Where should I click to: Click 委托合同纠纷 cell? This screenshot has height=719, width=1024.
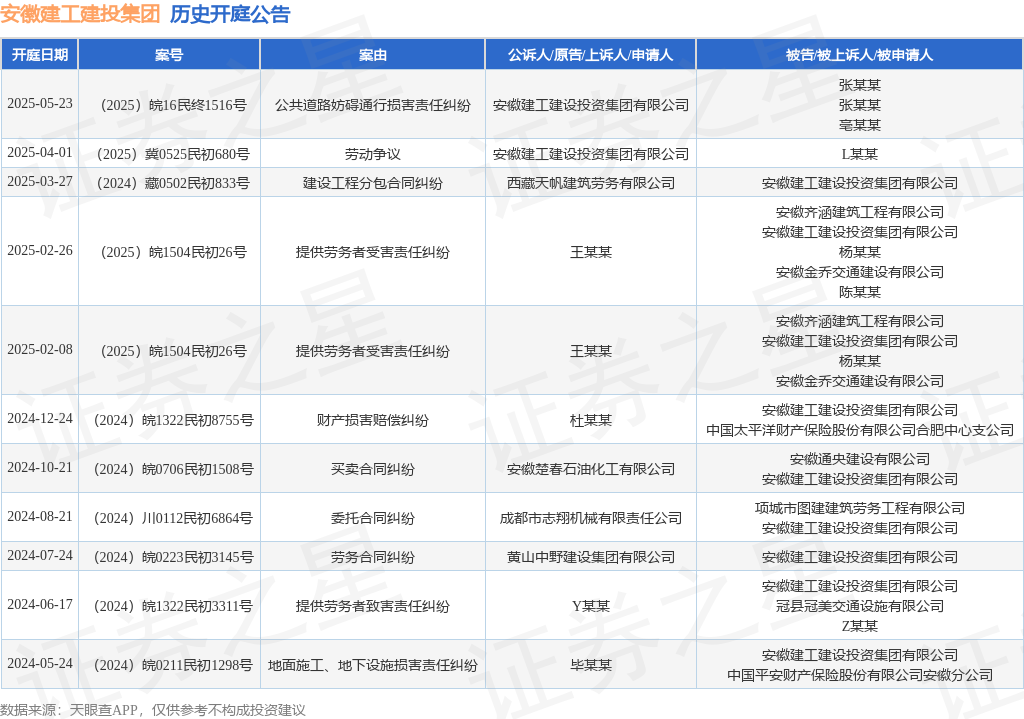coord(373,518)
